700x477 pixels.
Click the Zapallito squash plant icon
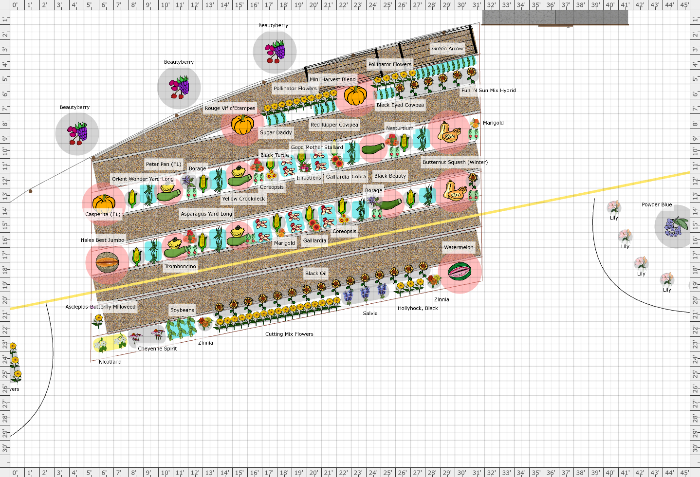pos(105,200)
